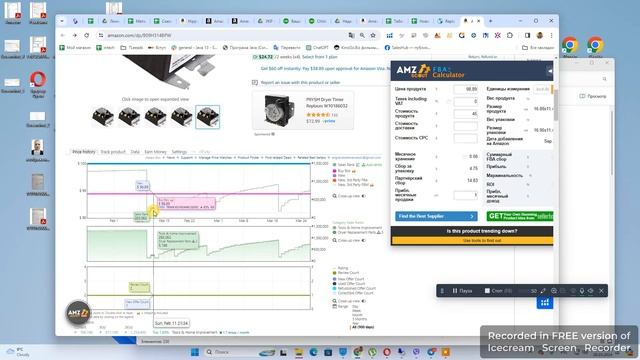The height and width of the screenshot is (360, 640).
Task: Bookmark this page with the star icon
Action: (x=373, y=36)
